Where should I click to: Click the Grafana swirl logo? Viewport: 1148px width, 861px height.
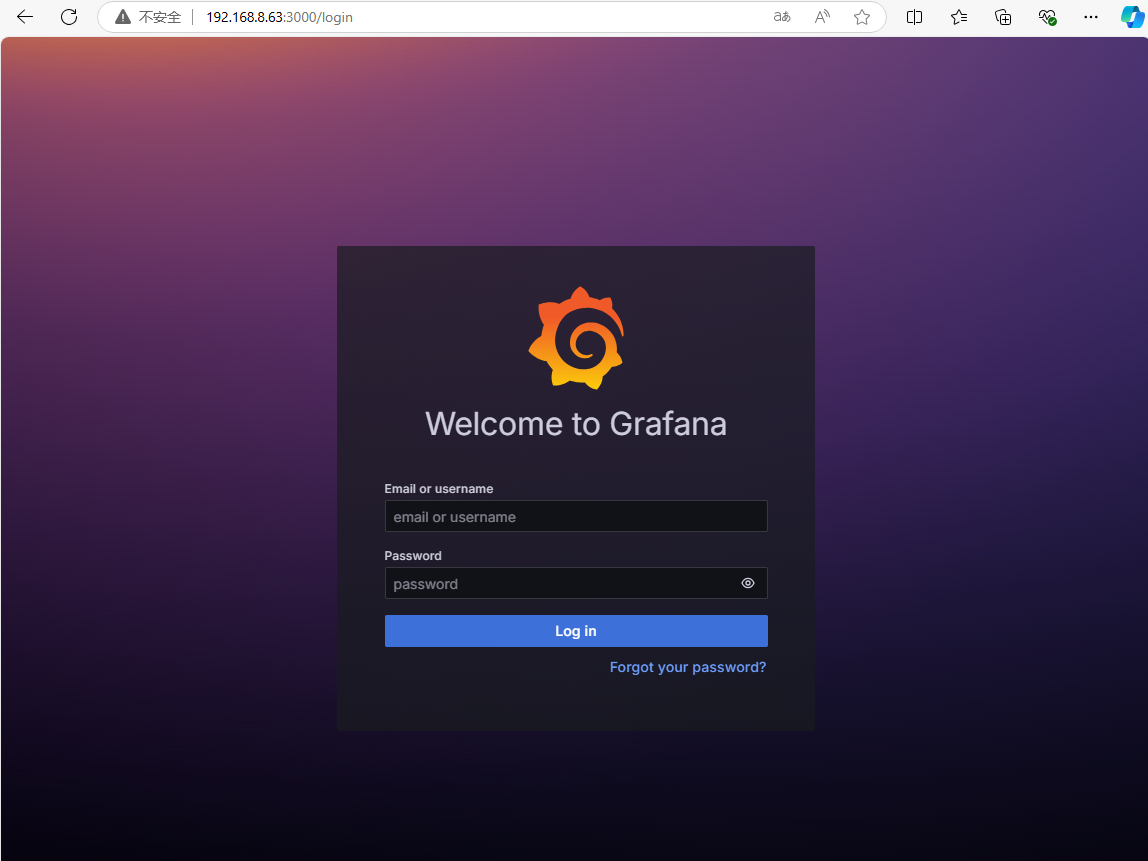576,338
